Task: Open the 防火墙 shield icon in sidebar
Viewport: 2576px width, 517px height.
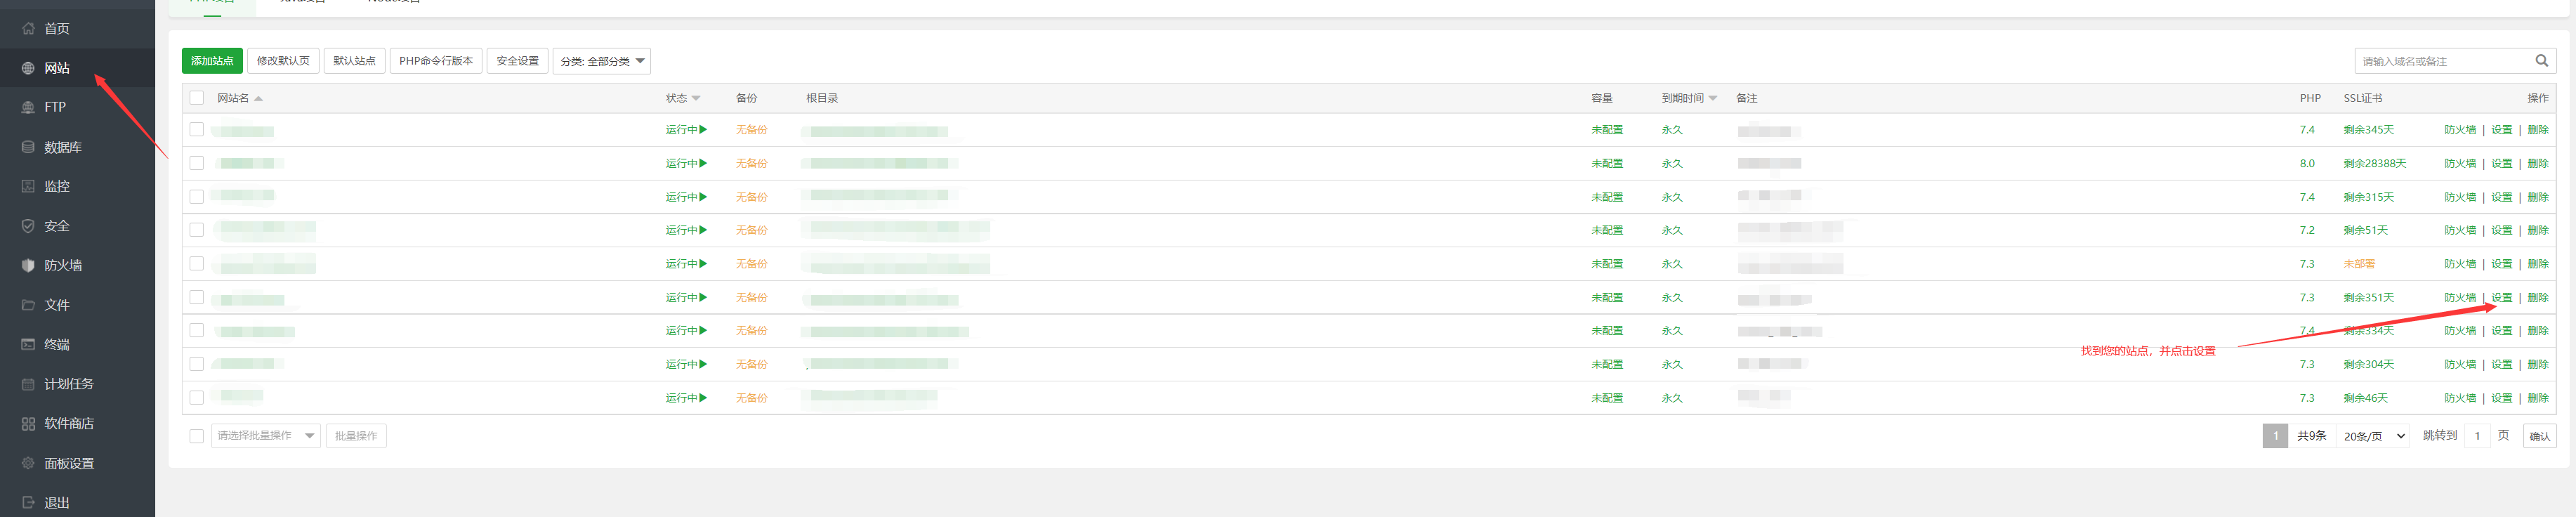Action: click(28, 265)
